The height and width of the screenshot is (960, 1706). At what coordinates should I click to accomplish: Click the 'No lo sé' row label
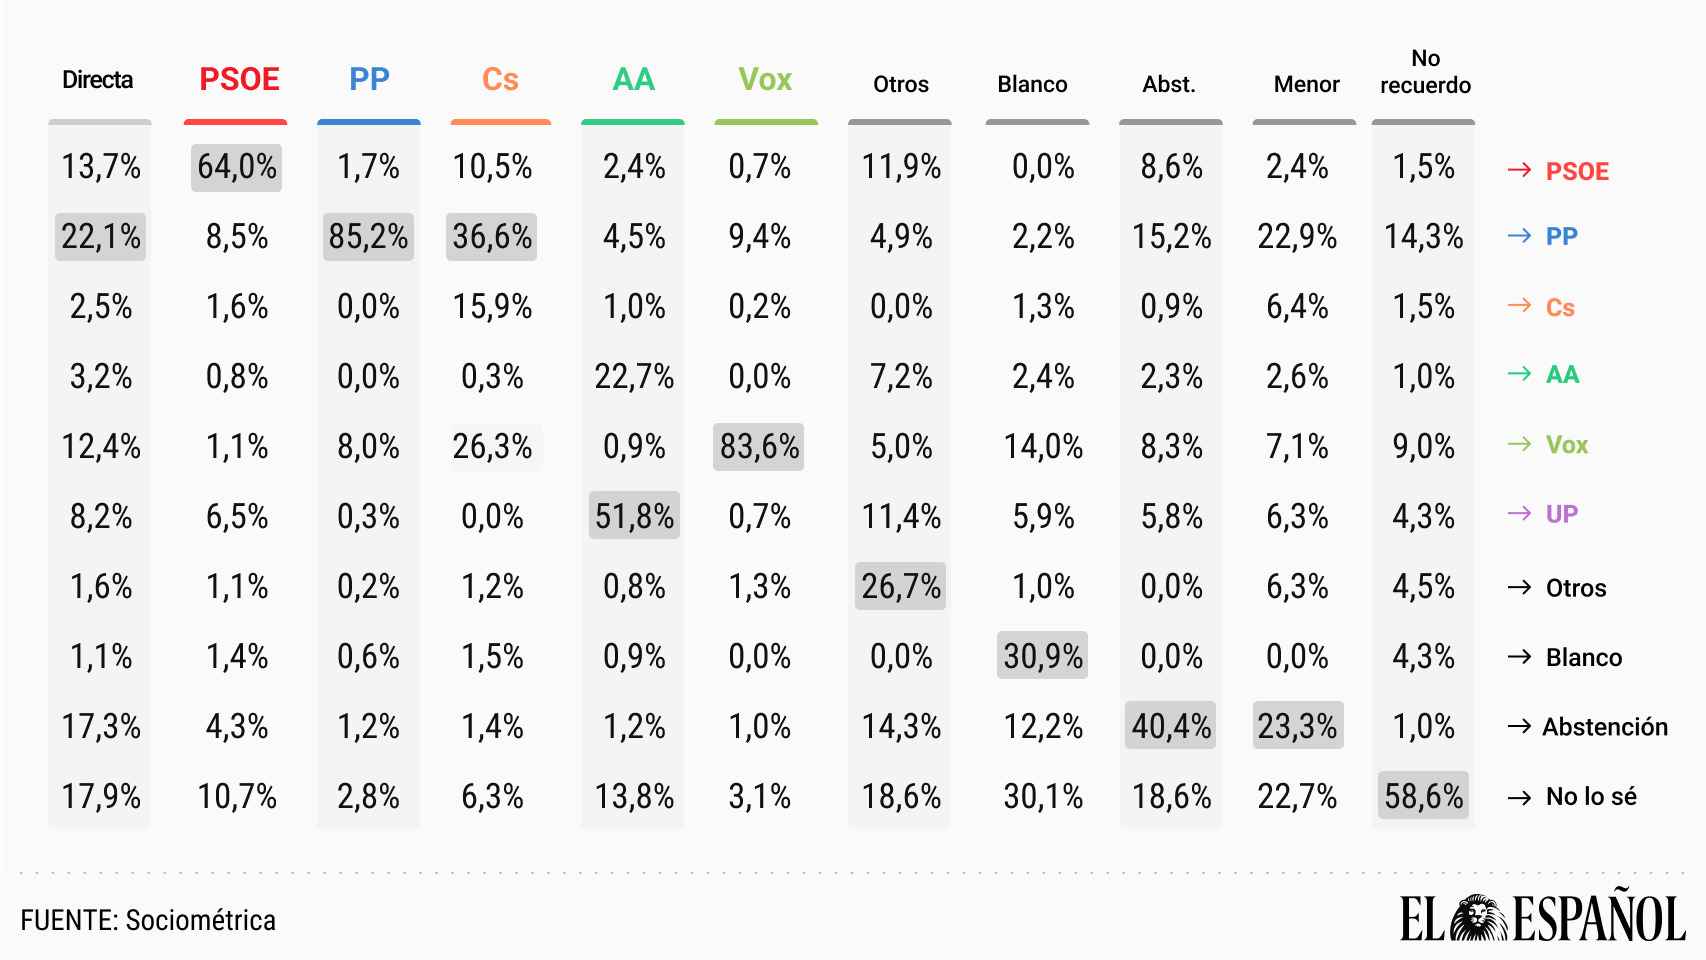[x=1590, y=797]
